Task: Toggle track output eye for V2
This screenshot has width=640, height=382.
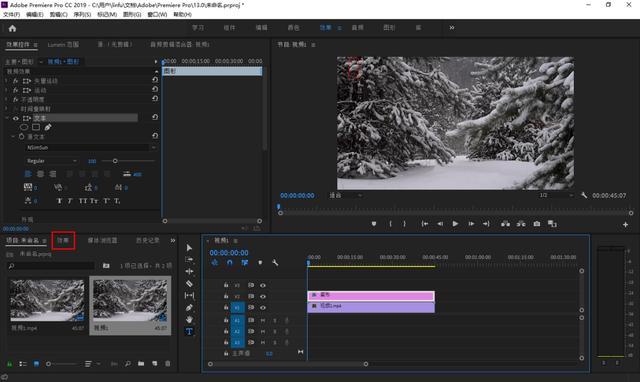Action: click(263, 296)
